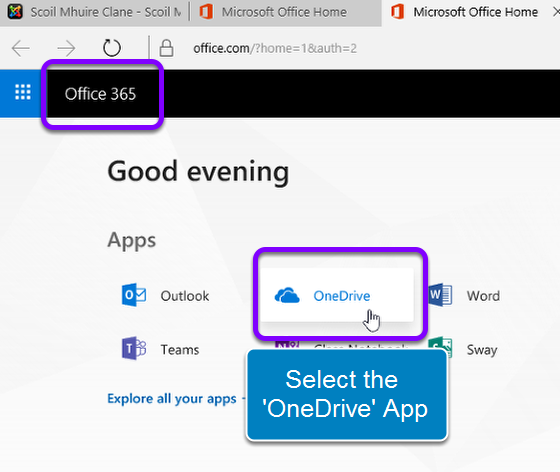Open the Teams app icon
The image size is (560, 472).
pos(134,348)
